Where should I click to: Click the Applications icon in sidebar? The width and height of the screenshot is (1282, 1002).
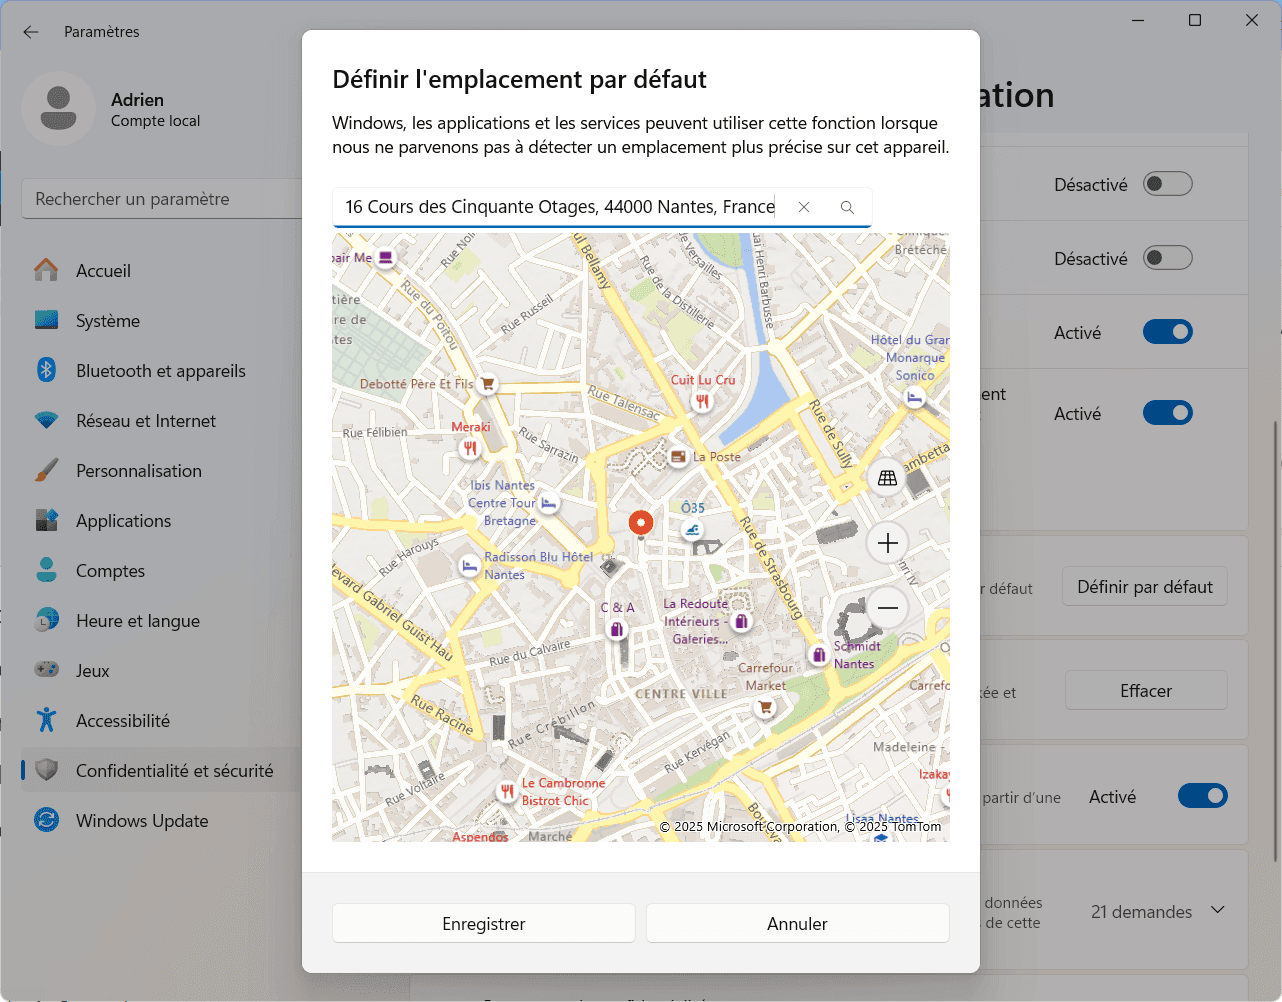[x=47, y=521]
